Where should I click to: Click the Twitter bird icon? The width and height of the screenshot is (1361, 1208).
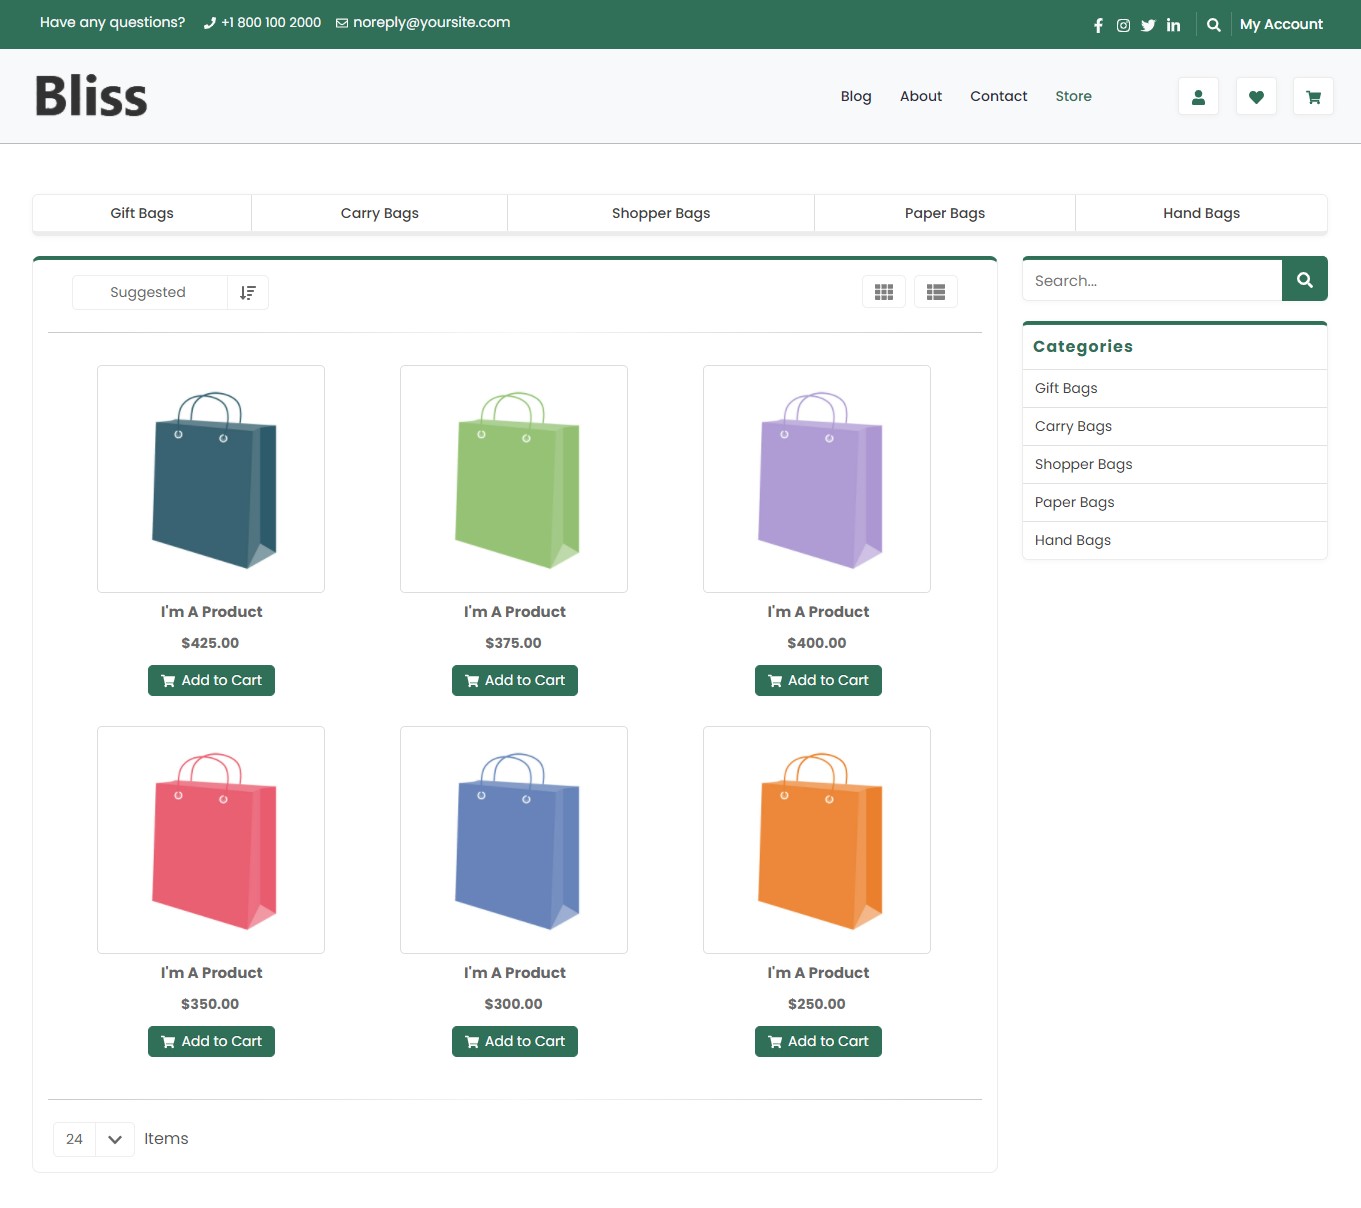(1148, 25)
